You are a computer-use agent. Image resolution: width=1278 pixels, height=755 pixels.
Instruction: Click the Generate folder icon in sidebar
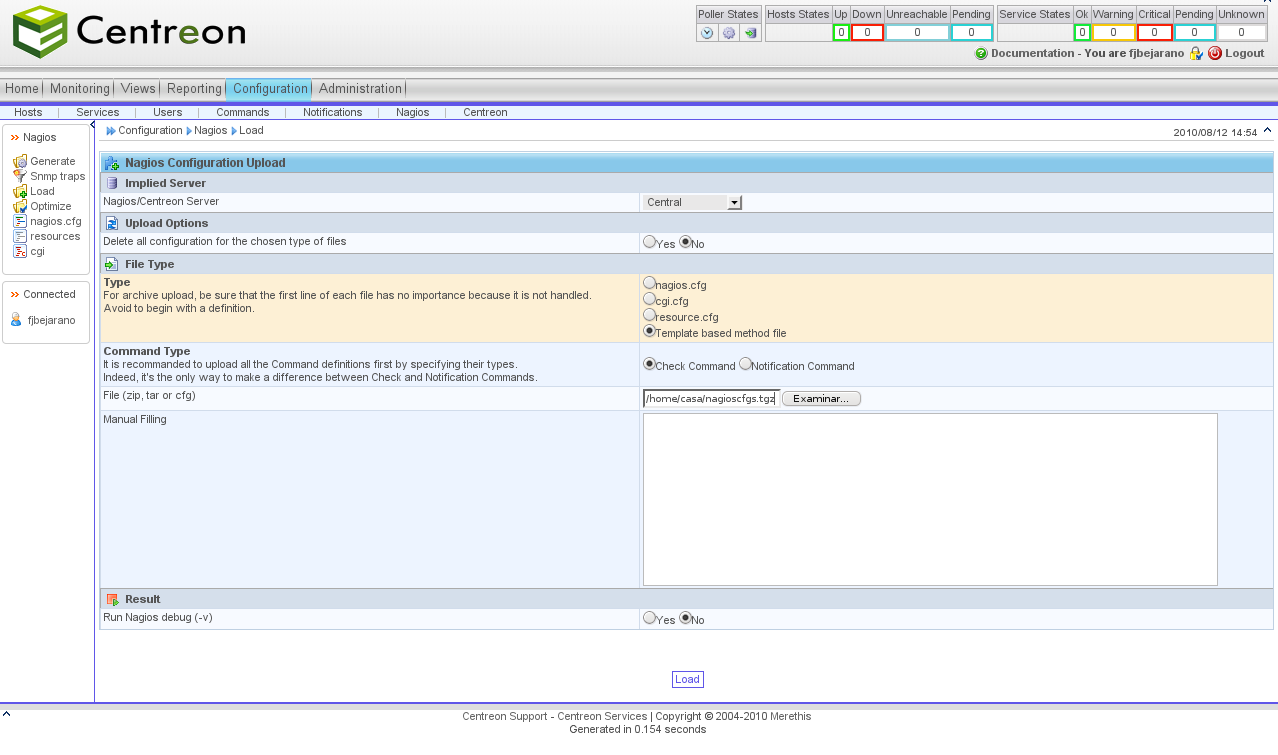point(20,161)
